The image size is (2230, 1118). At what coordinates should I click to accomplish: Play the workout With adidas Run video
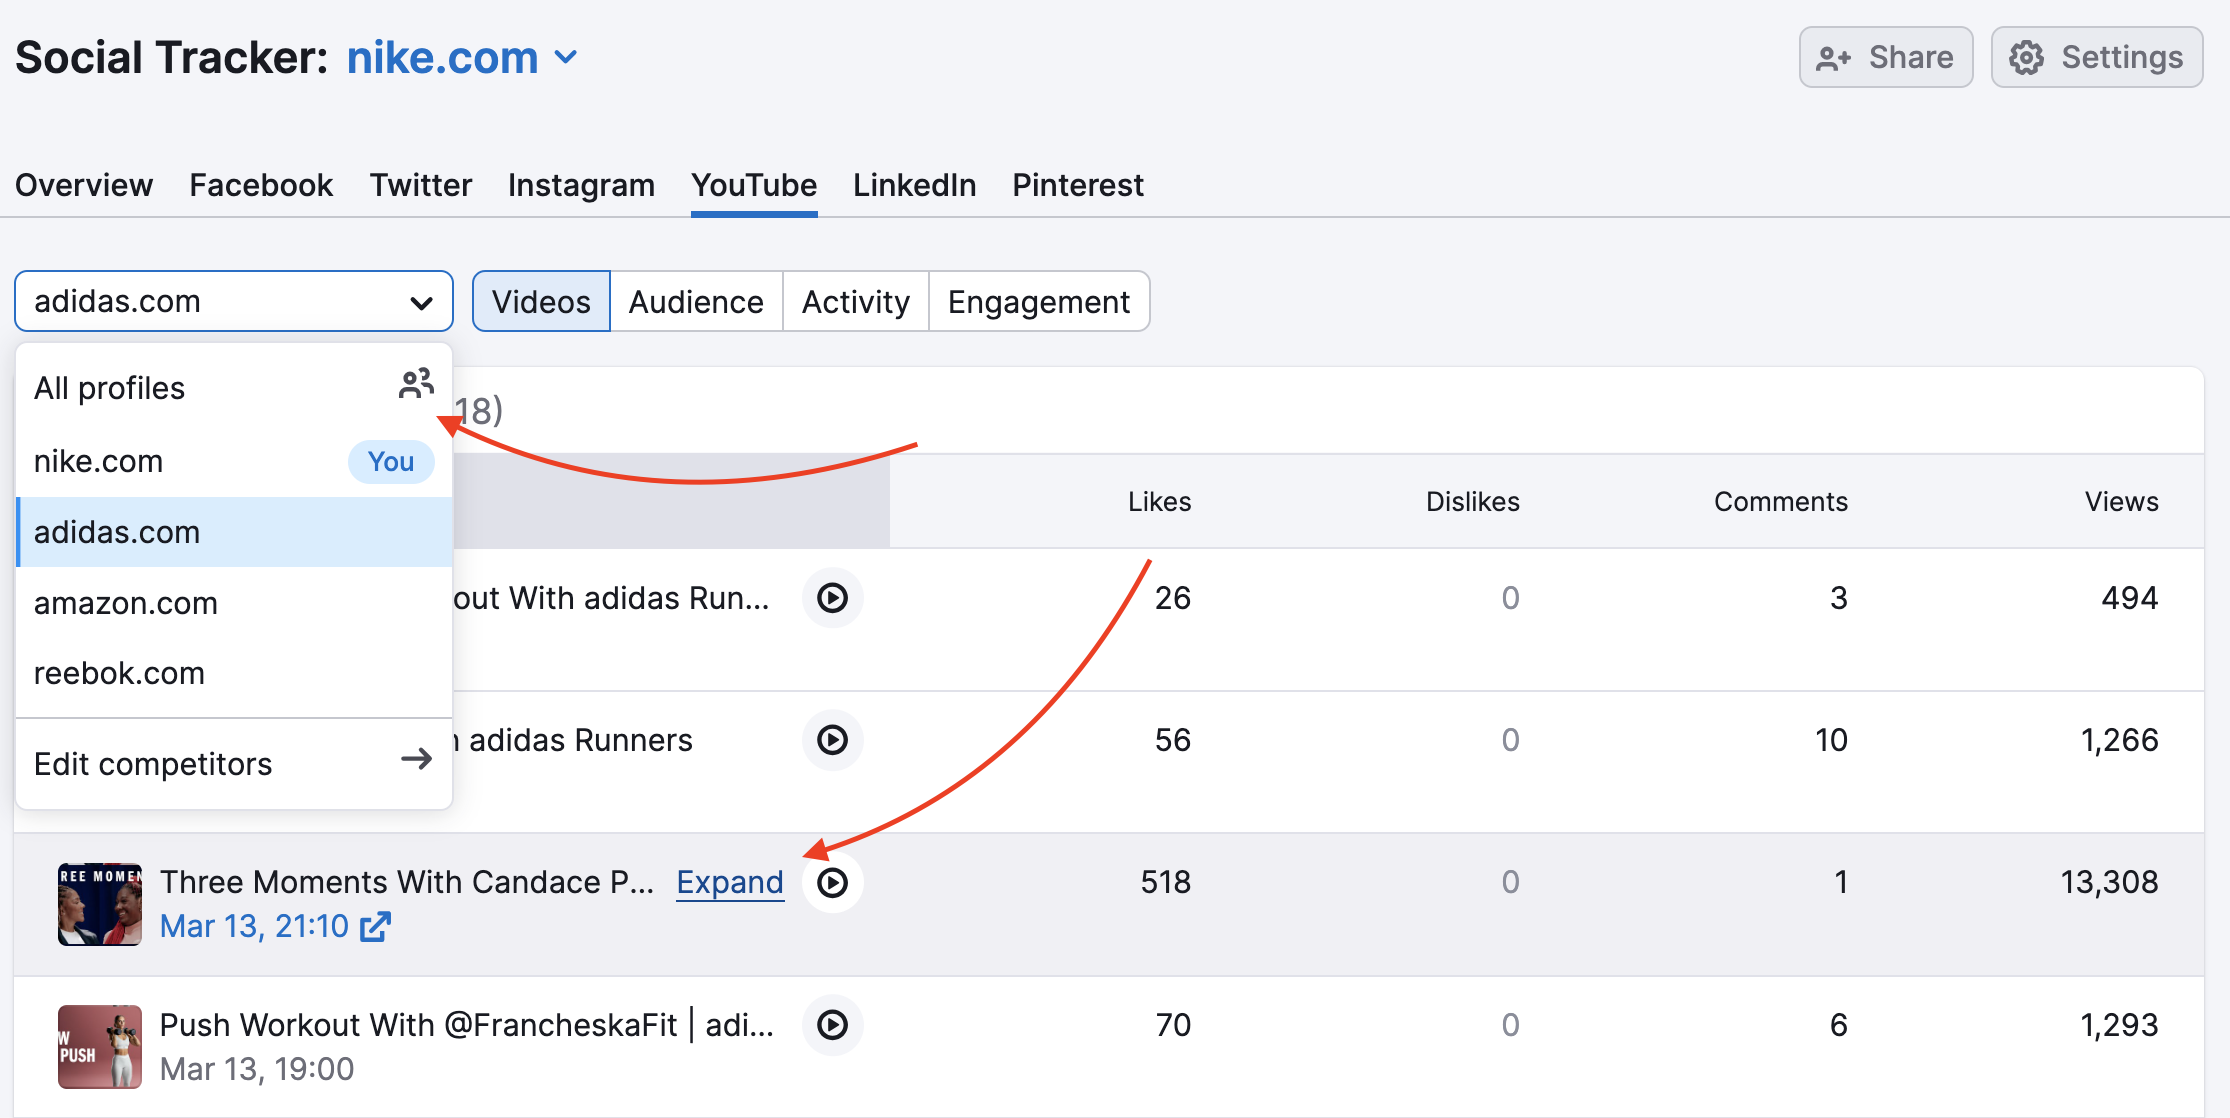pyautogui.click(x=832, y=597)
